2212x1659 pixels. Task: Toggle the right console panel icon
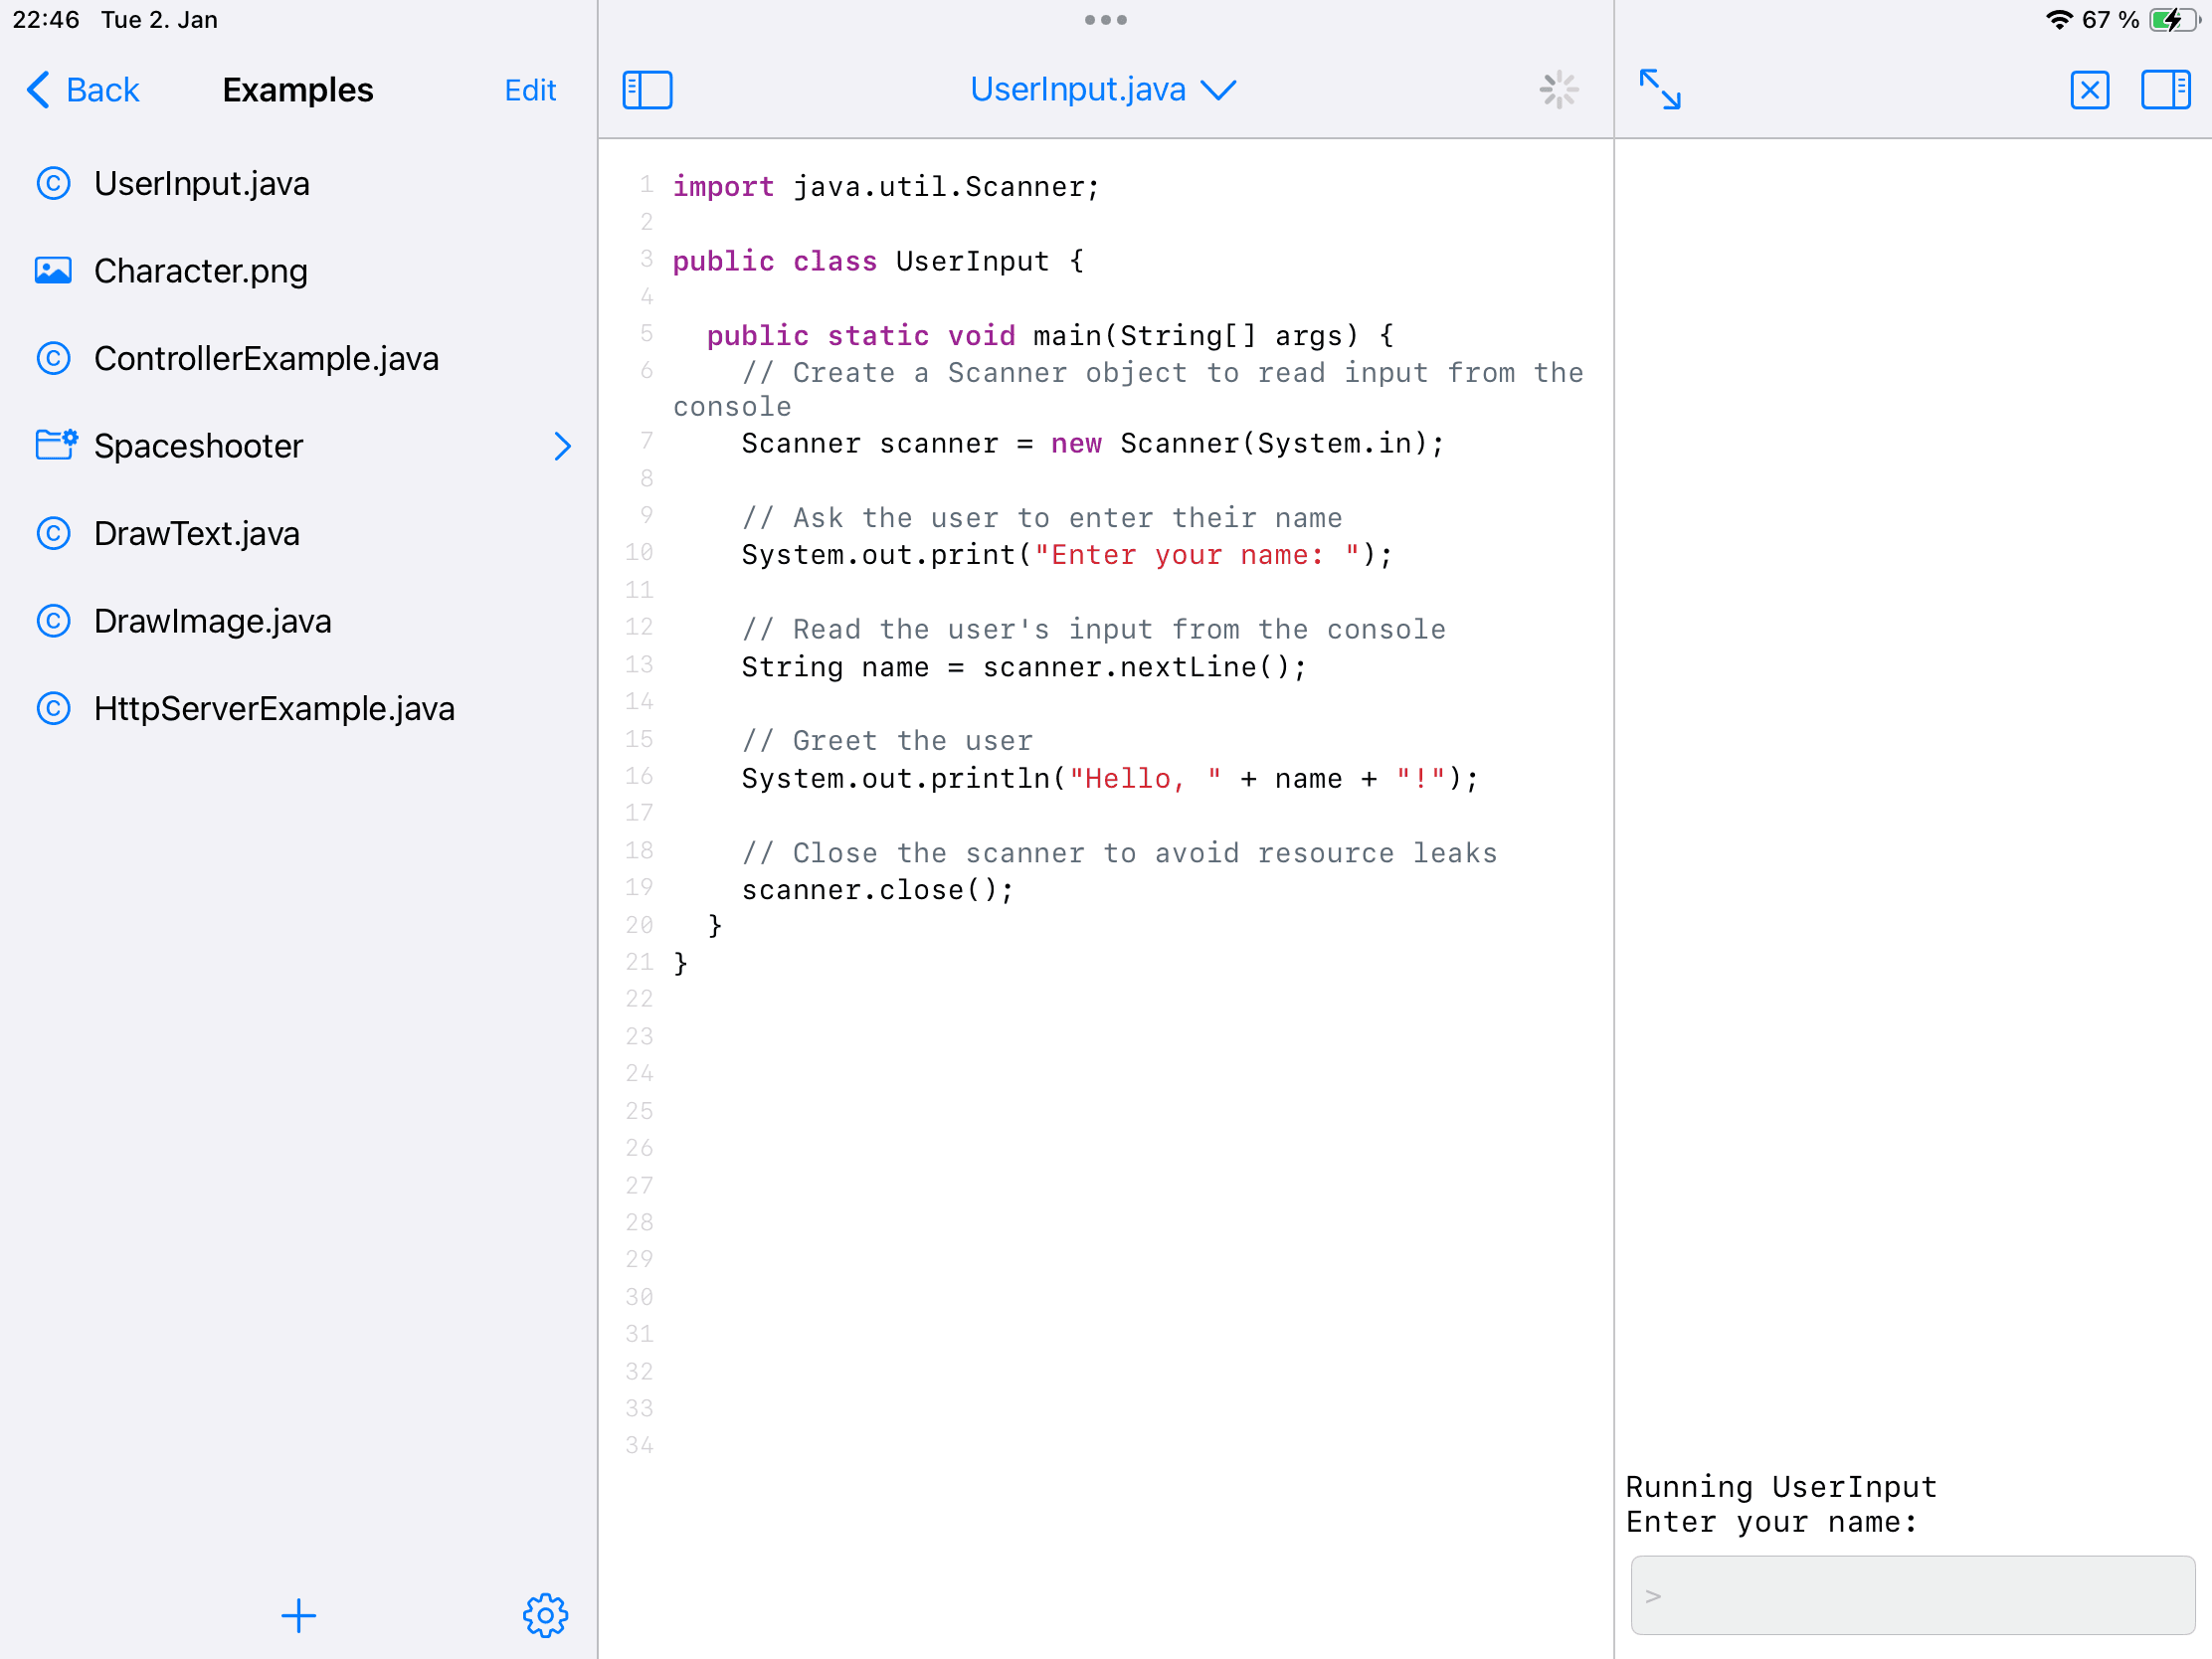[x=2165, y=90]
